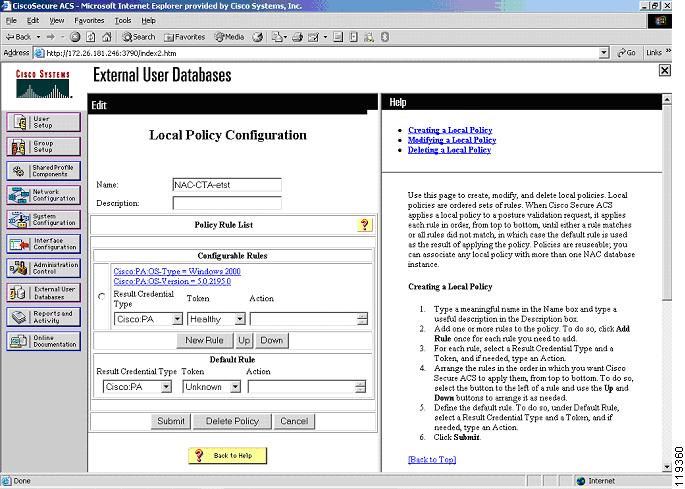Click the Back to Help button
Image resolution: width=685 pixels, height=489 pixels.
[227, 455]
